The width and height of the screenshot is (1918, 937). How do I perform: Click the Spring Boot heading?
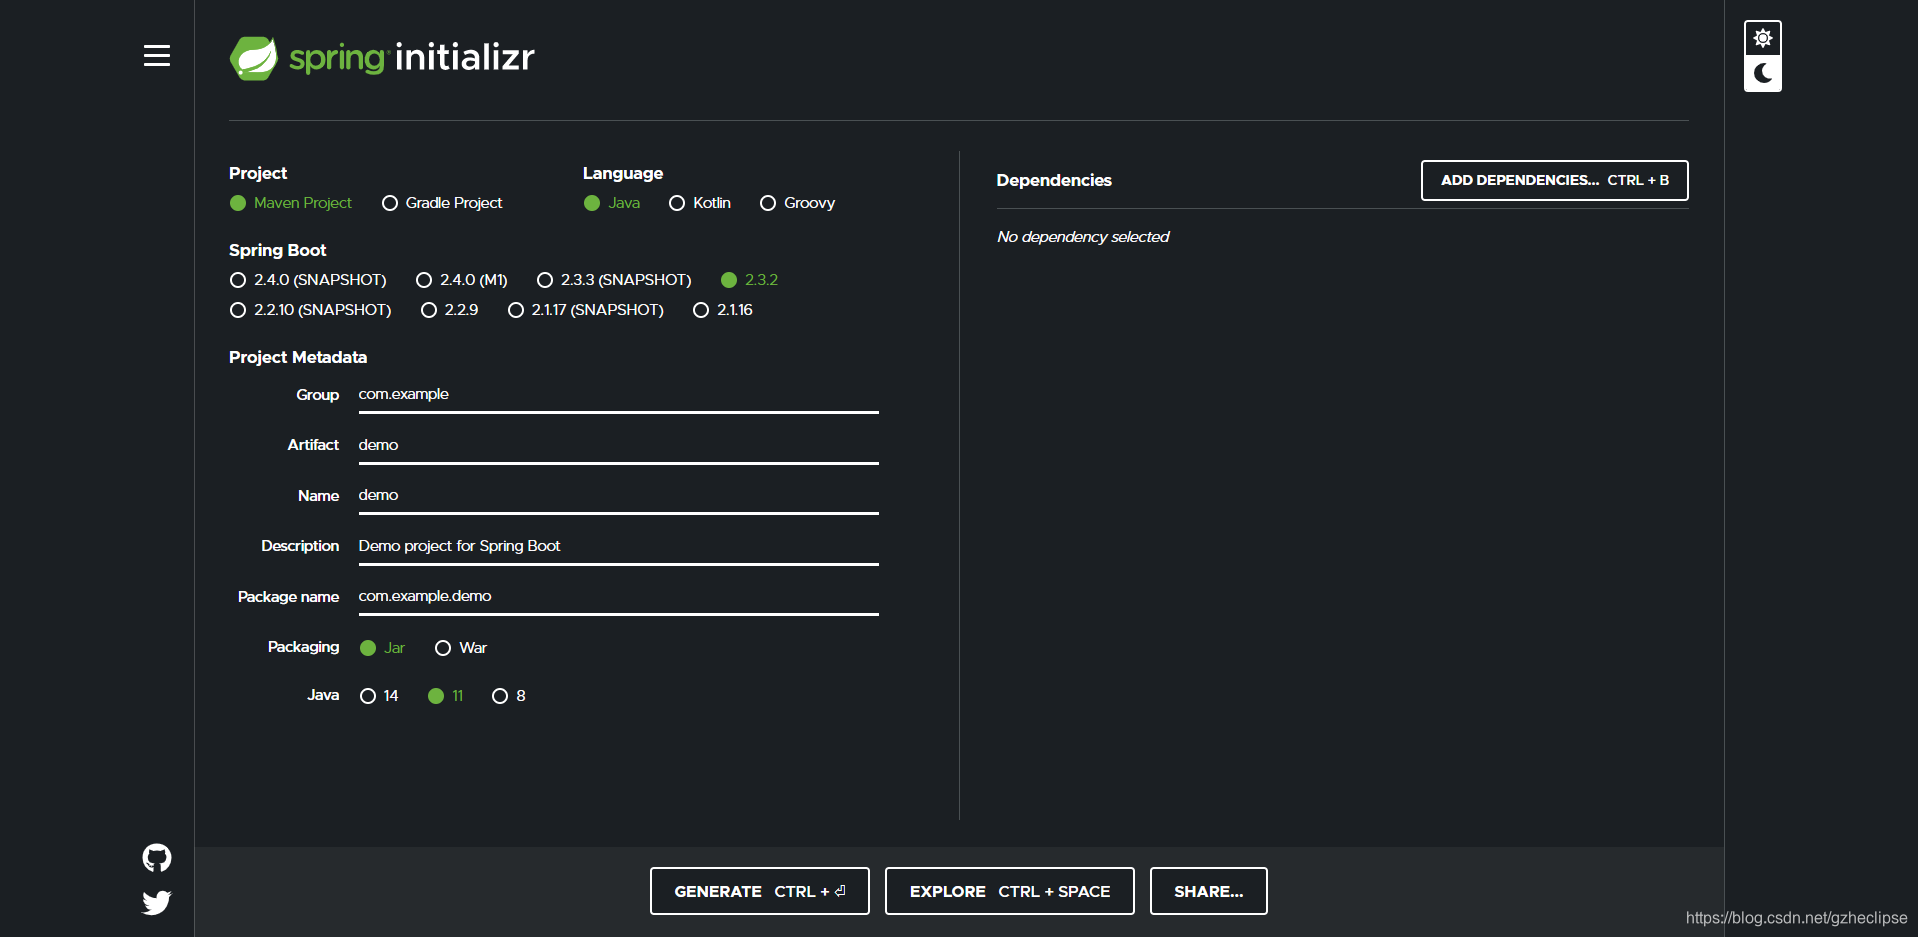point(278,250)
